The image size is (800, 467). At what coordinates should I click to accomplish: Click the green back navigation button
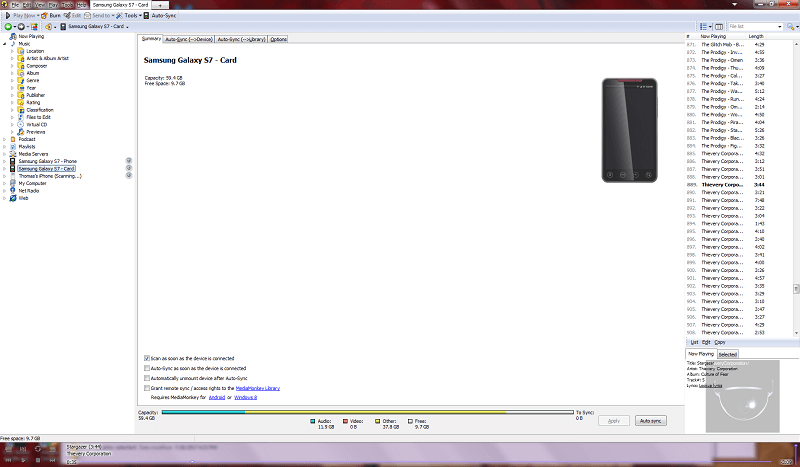[x=8, y=27]
